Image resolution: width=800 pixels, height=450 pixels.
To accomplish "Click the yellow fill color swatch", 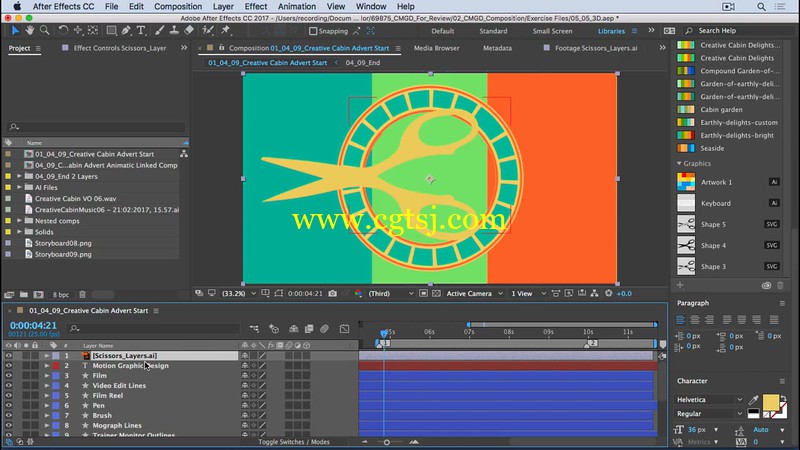I will coord(770,402).
